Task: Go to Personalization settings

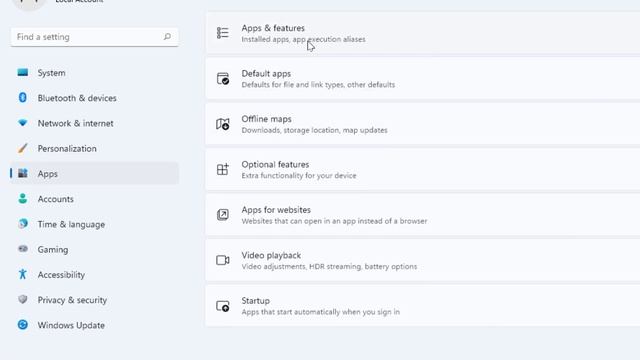Action: coord(95,149)
